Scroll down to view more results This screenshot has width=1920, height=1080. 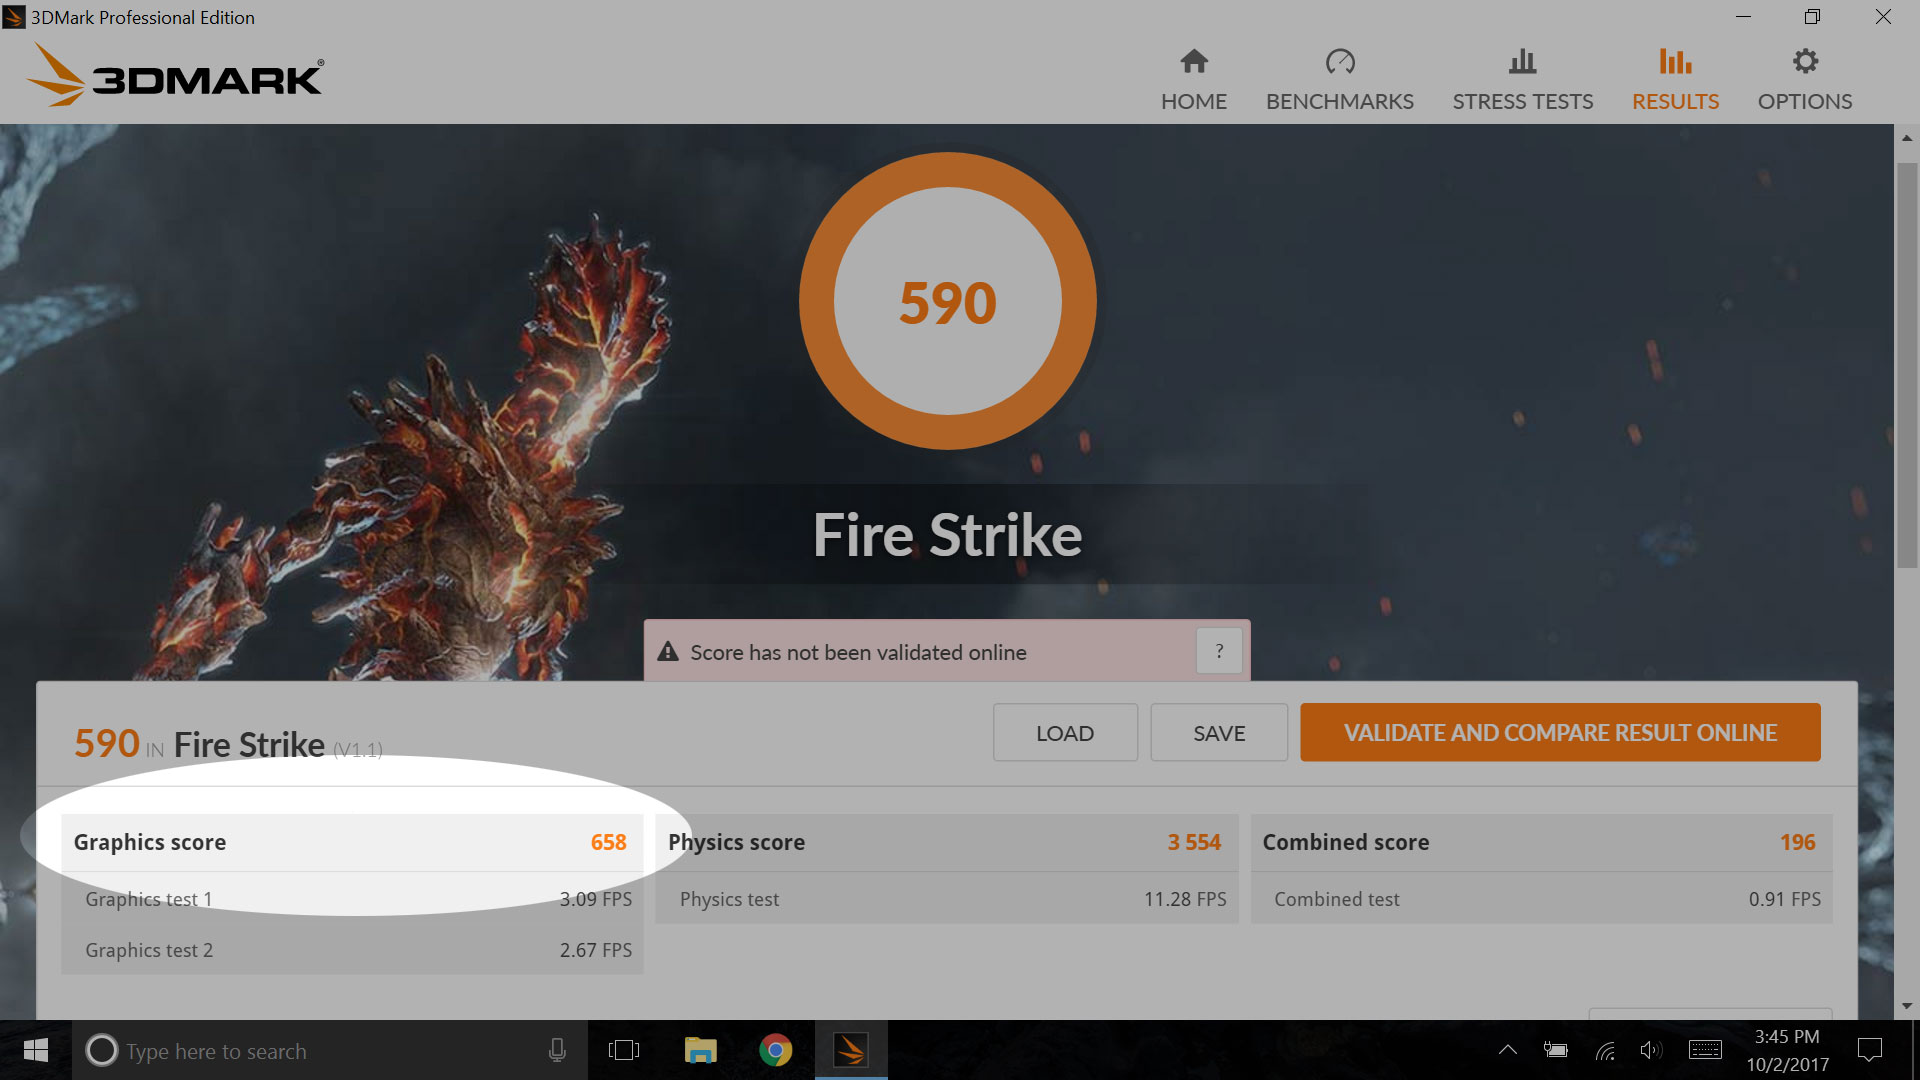pos(1904,997)
